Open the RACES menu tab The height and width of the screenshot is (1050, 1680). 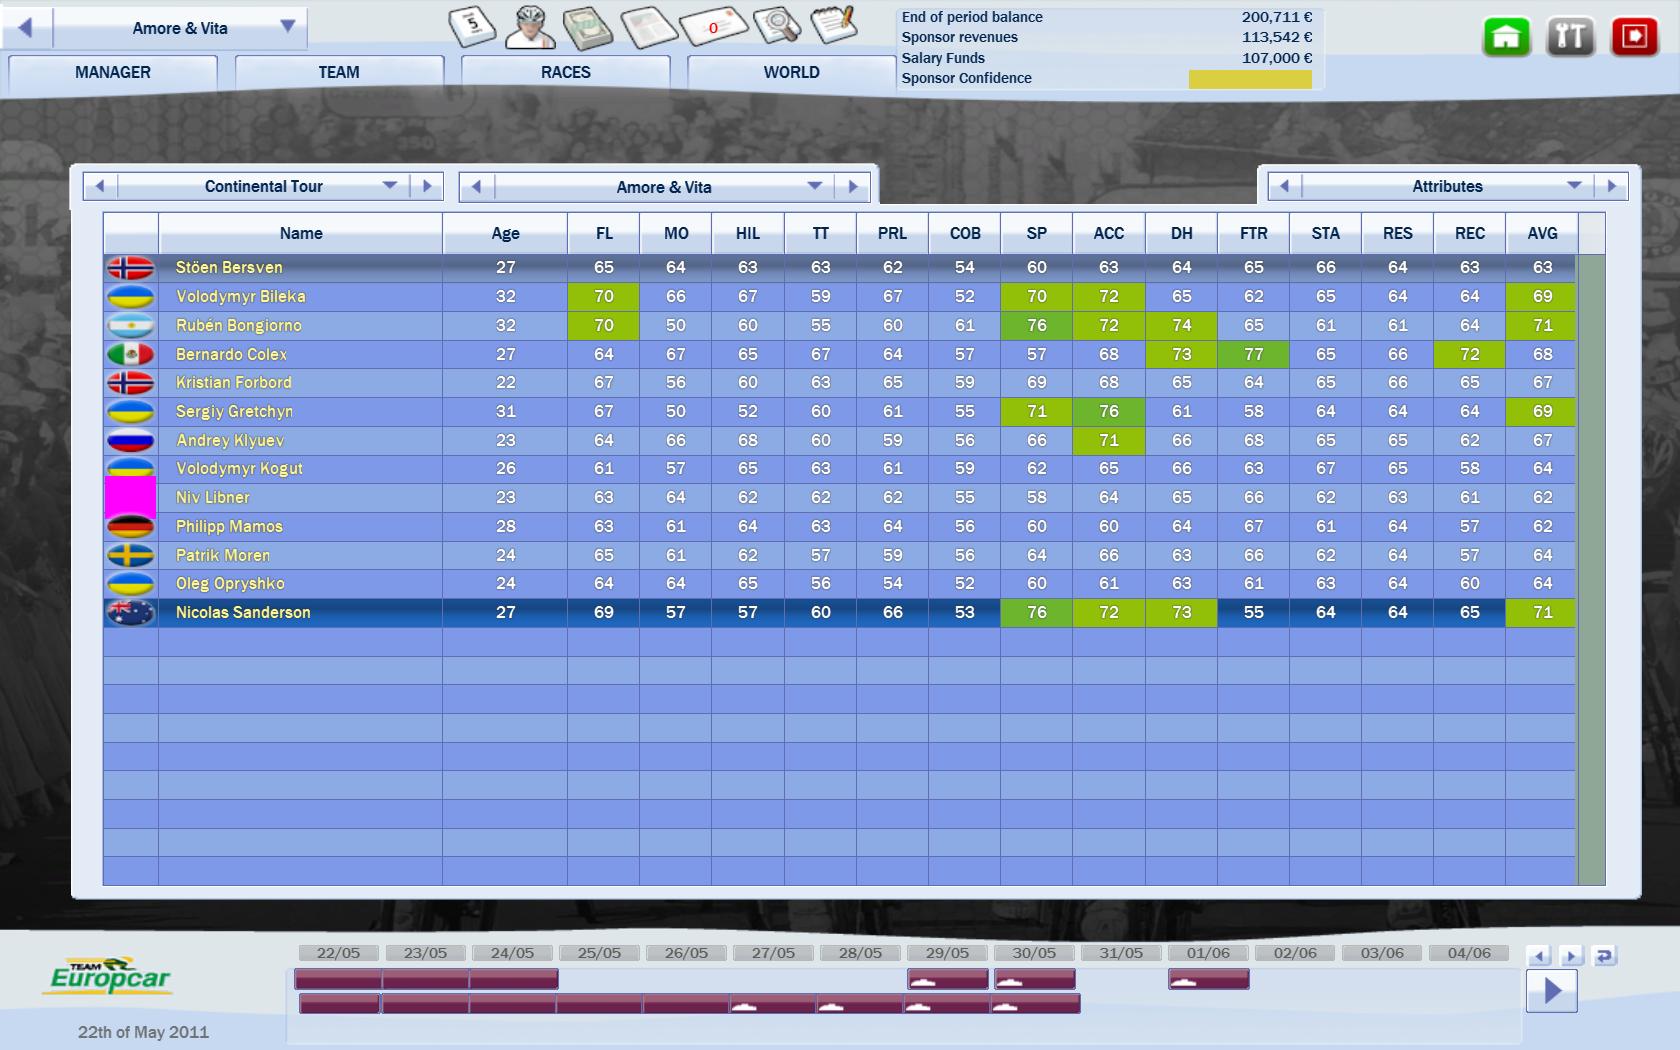(x=565, y=72)
